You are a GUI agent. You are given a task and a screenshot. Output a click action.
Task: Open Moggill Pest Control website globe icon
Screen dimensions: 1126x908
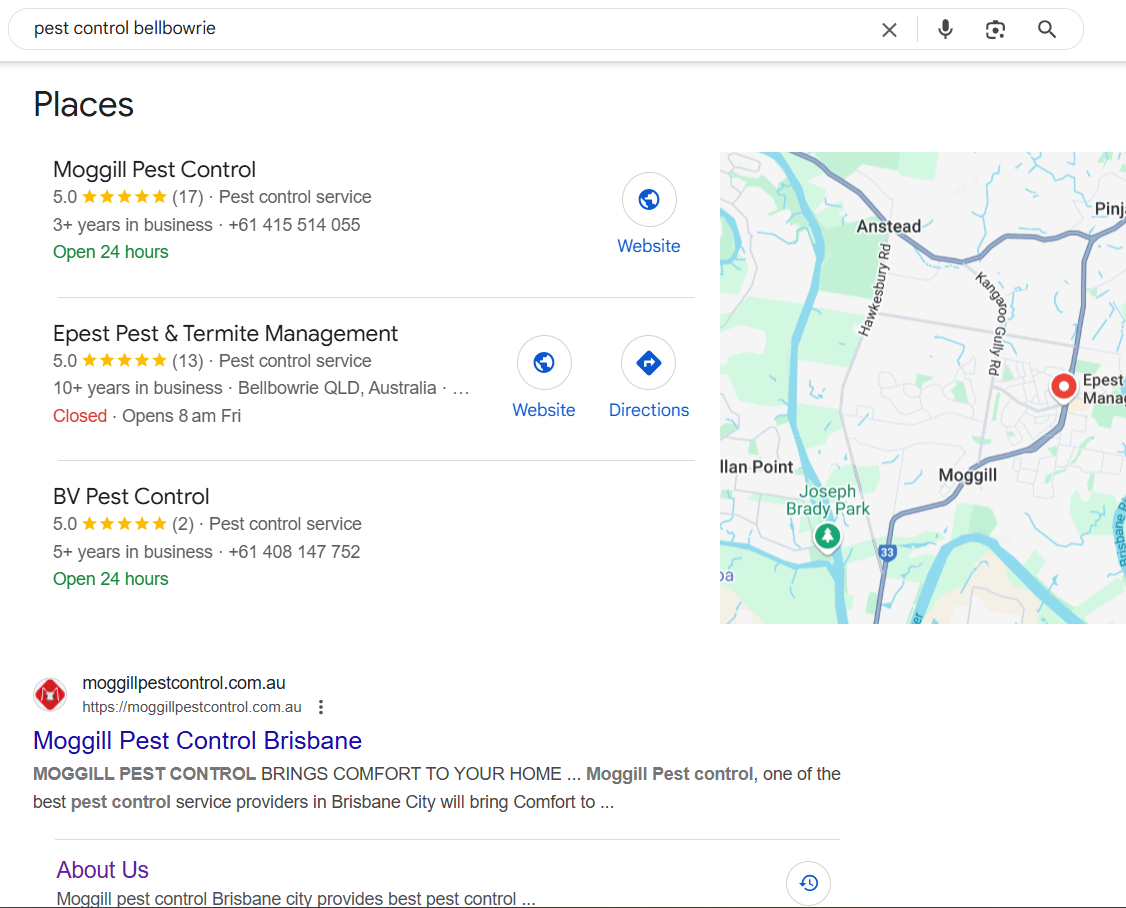(x=649, y=200)
